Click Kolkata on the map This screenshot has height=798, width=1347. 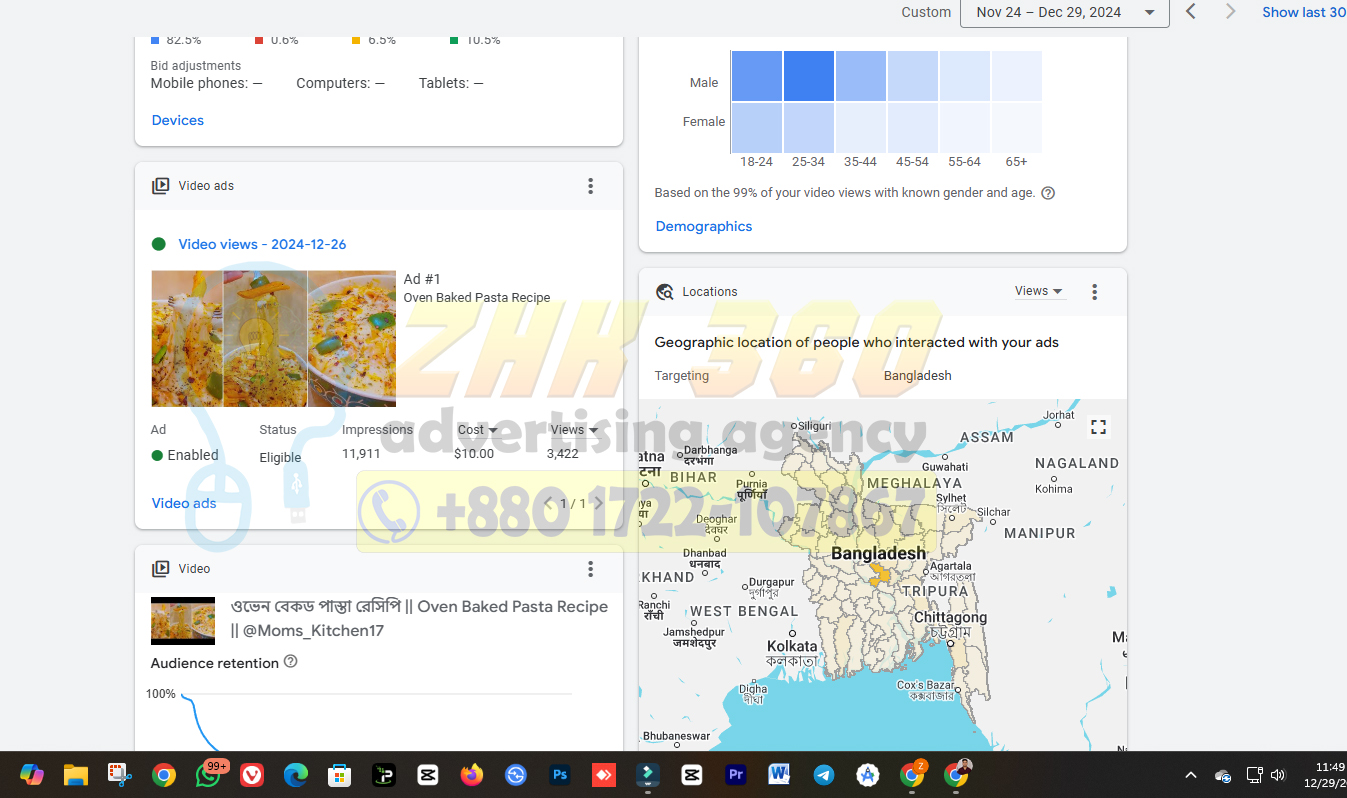coord(792,646)
